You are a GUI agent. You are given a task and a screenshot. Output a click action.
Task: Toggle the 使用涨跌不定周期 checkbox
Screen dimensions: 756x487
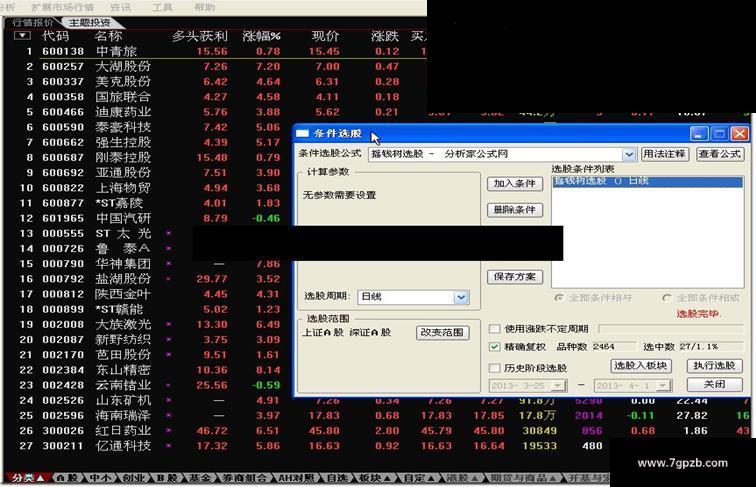[494, 329]
